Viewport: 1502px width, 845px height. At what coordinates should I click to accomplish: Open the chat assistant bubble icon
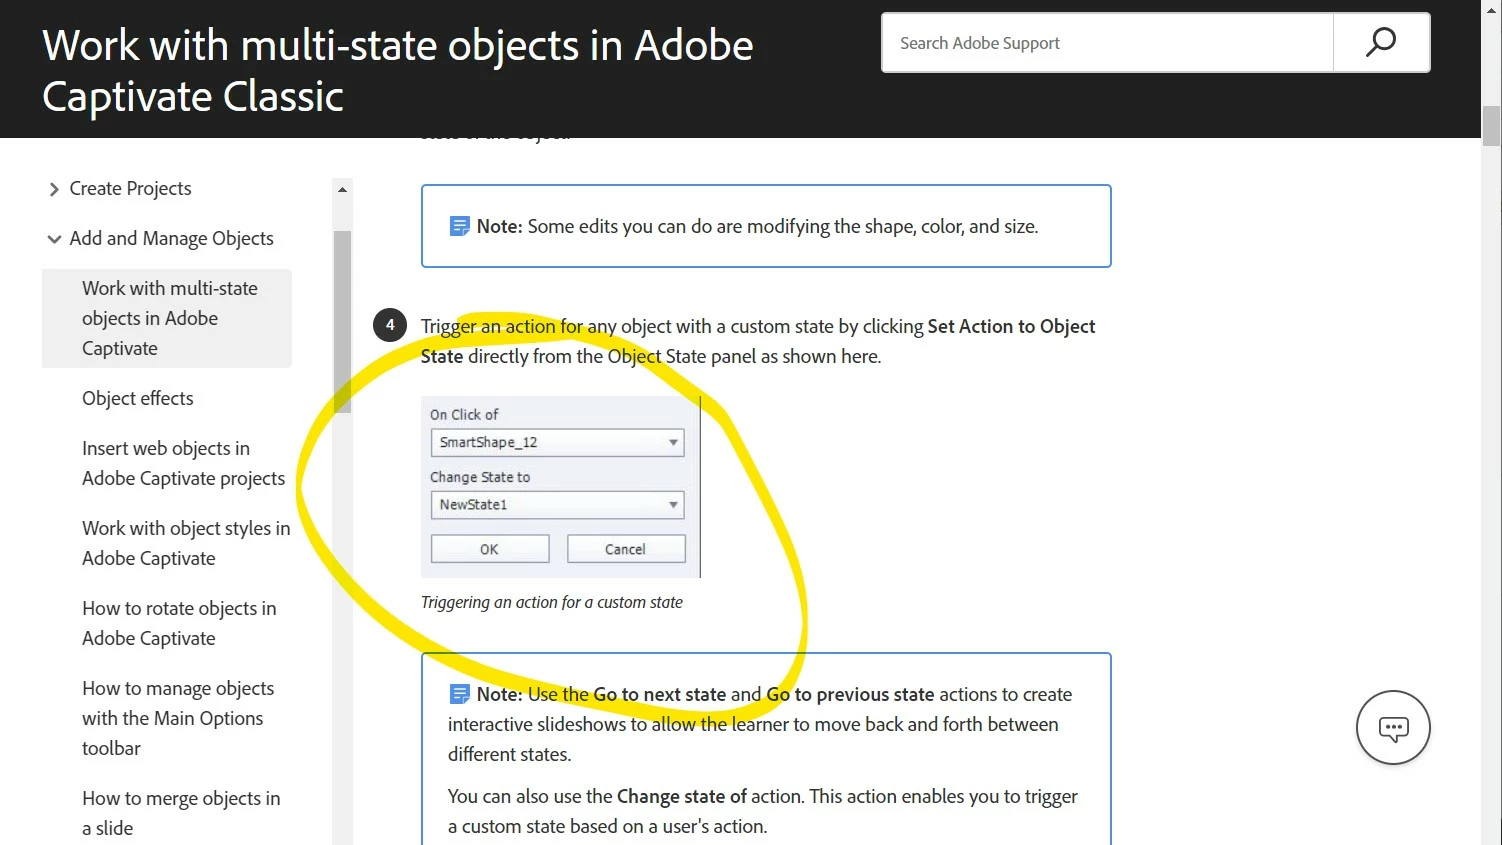(x=1393, y=728)
